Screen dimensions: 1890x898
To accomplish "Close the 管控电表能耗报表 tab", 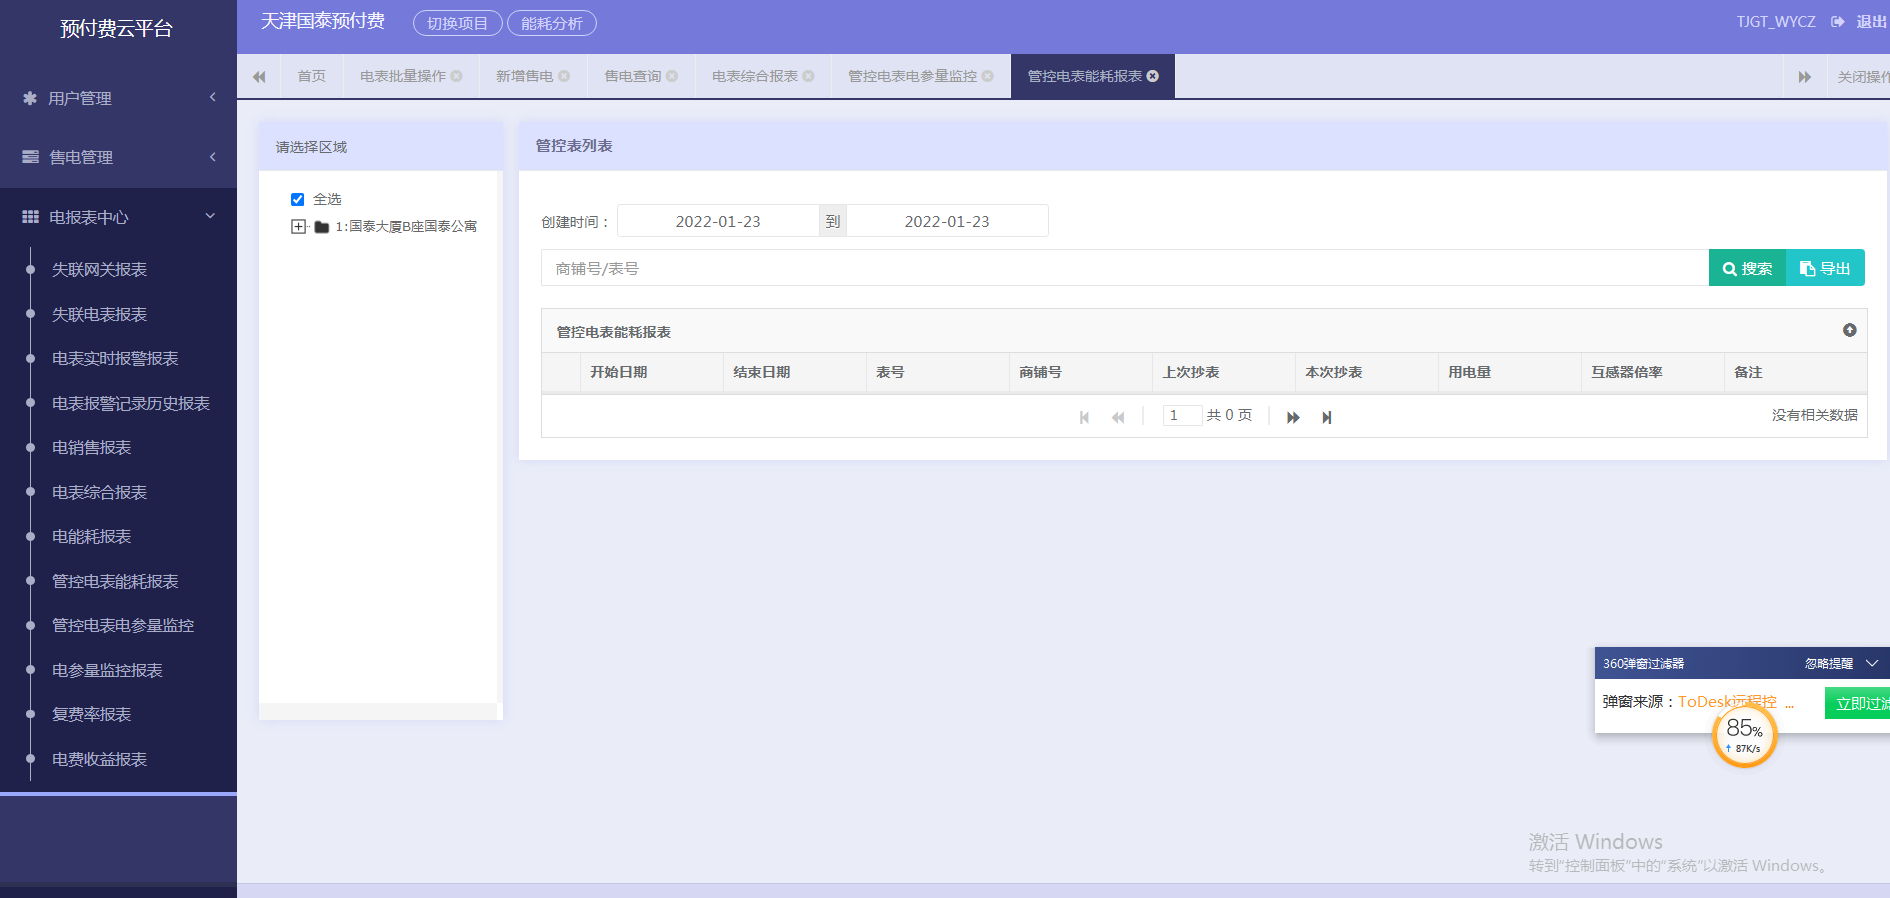I will pyautogui.click(x=1153, y=76).
